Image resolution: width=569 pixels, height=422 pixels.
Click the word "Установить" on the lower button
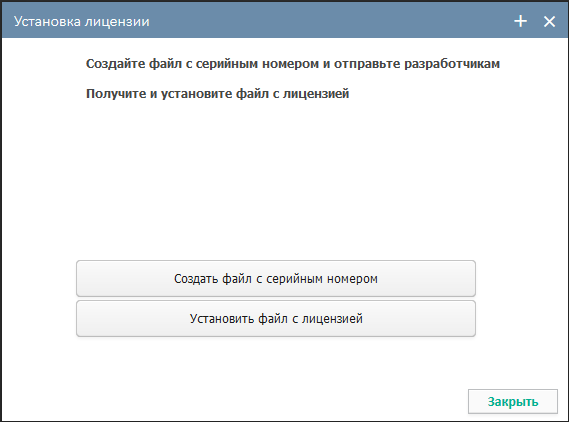pyautogui.click(x=222, y=319)
